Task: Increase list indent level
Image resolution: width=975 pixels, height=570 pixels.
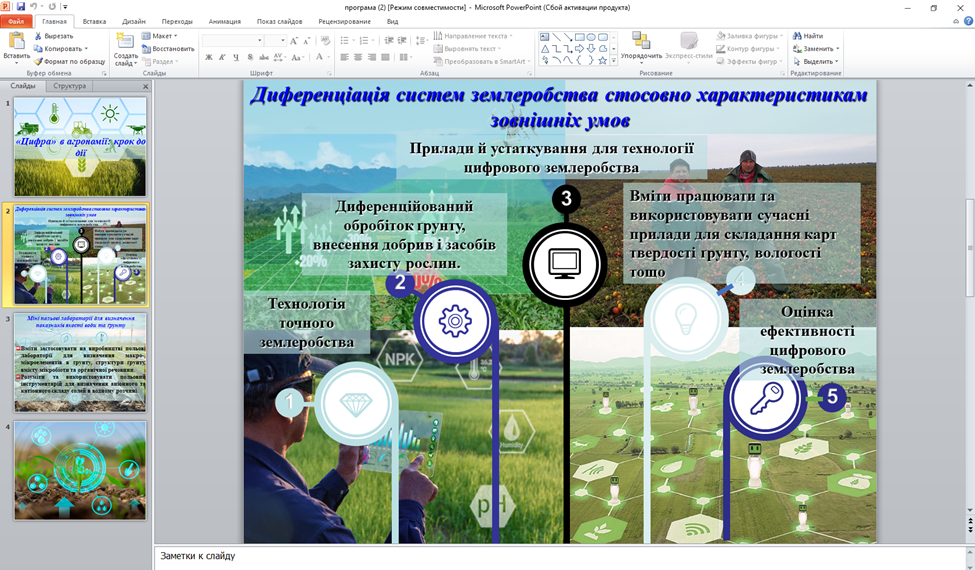Action: (402, 40)
